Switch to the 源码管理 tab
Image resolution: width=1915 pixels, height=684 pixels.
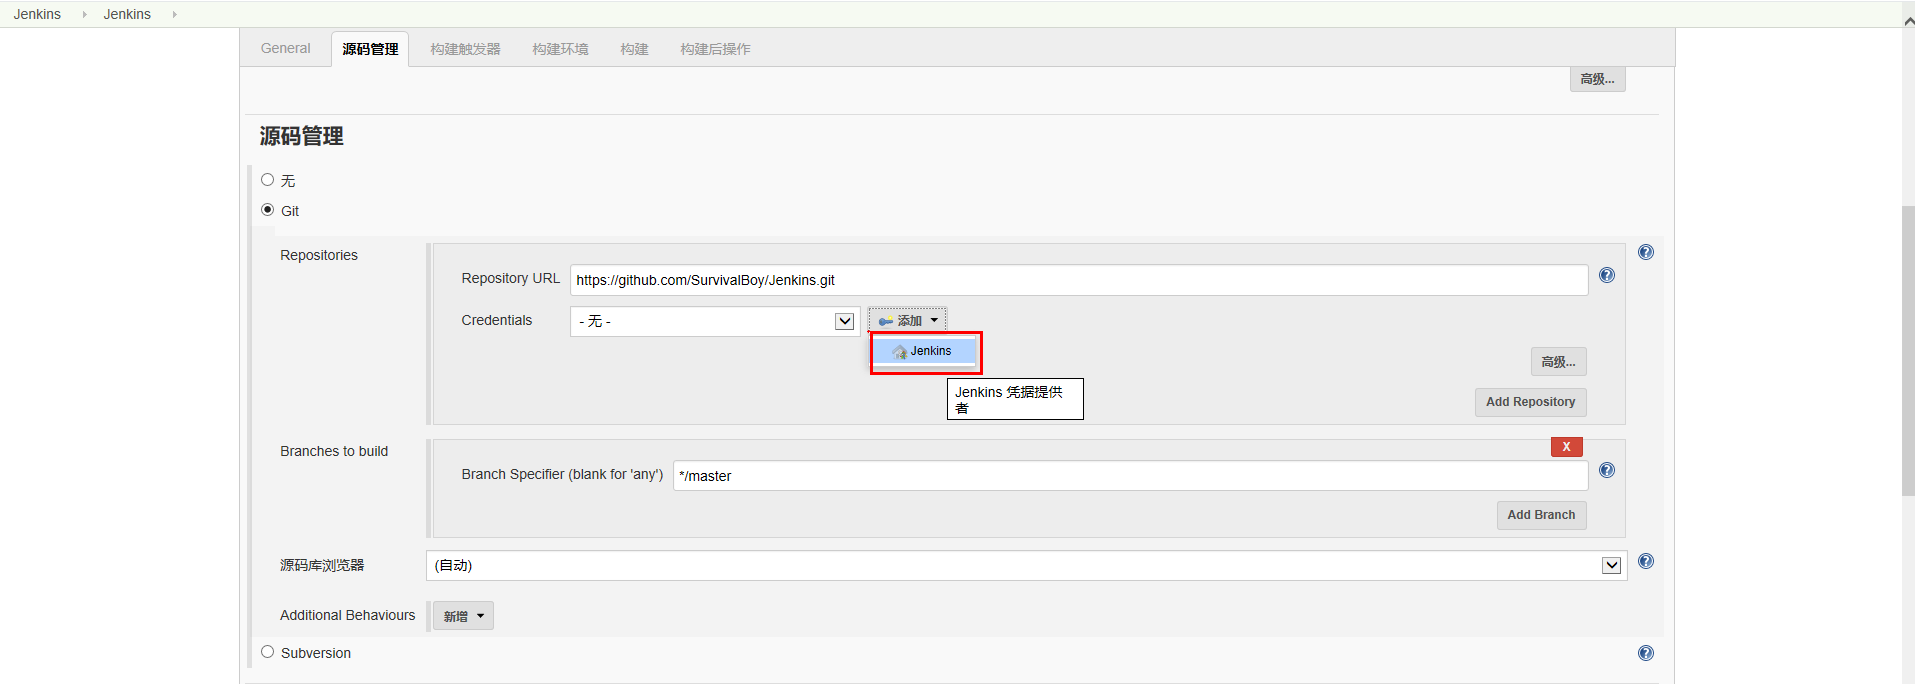click(370, 49)
